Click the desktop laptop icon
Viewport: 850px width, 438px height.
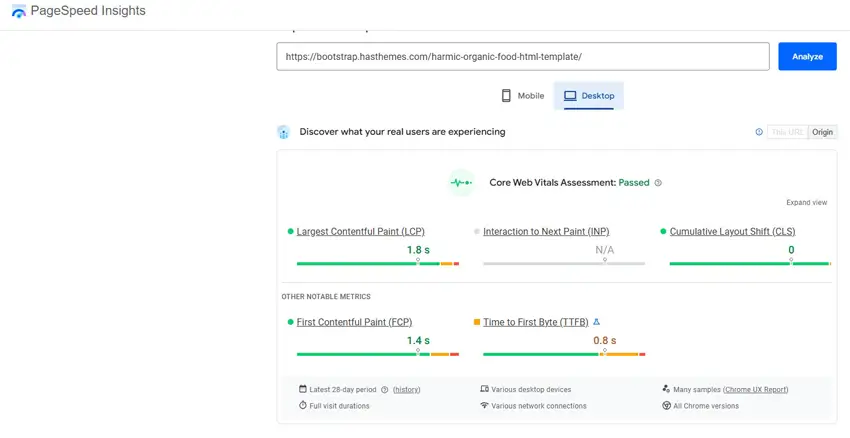[x=570, y=96]
